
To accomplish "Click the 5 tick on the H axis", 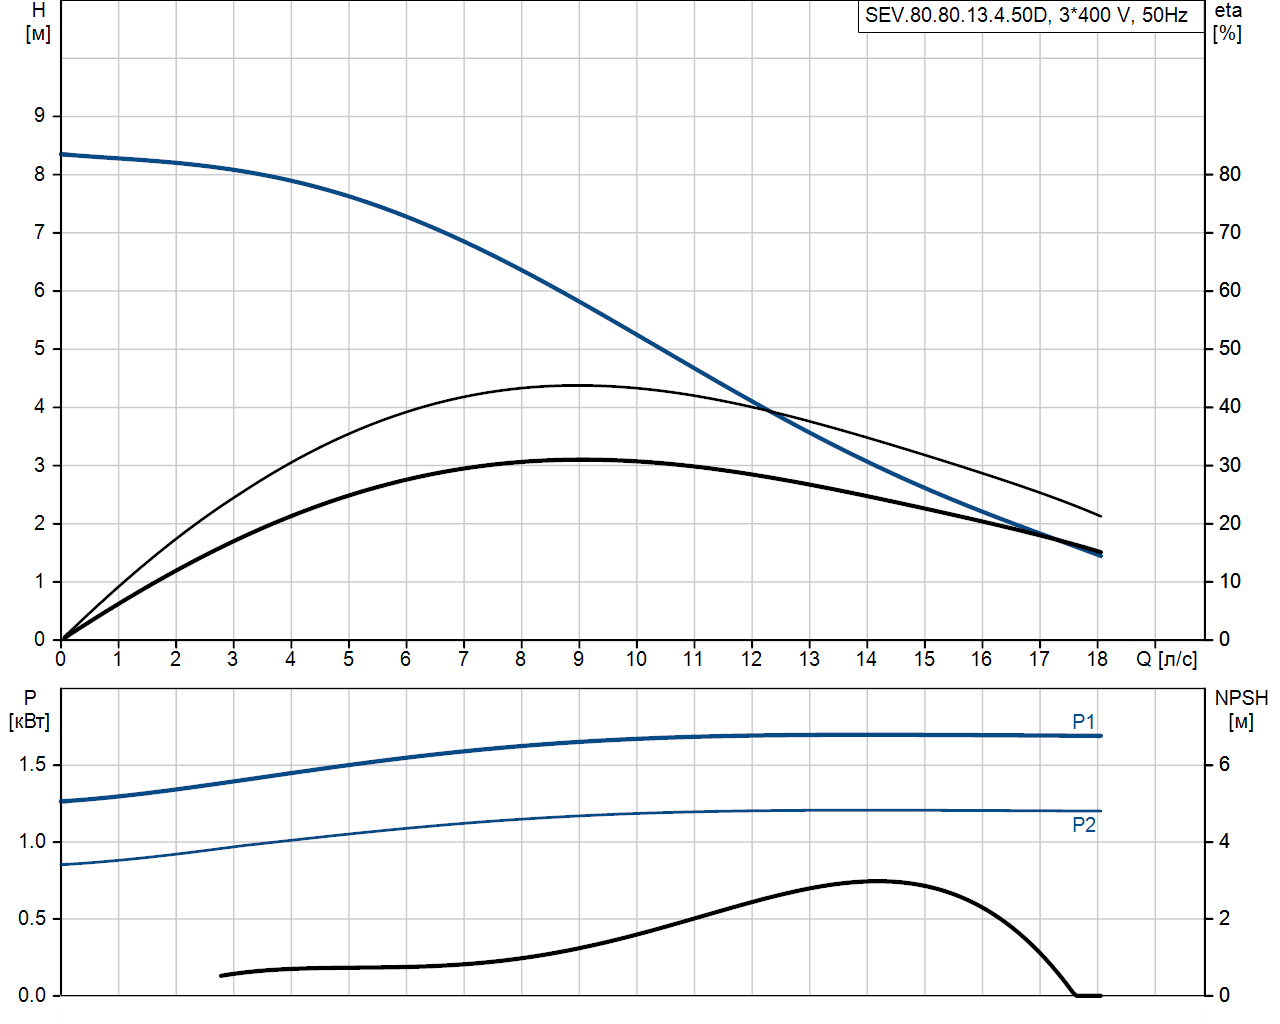I will [40, 349].
